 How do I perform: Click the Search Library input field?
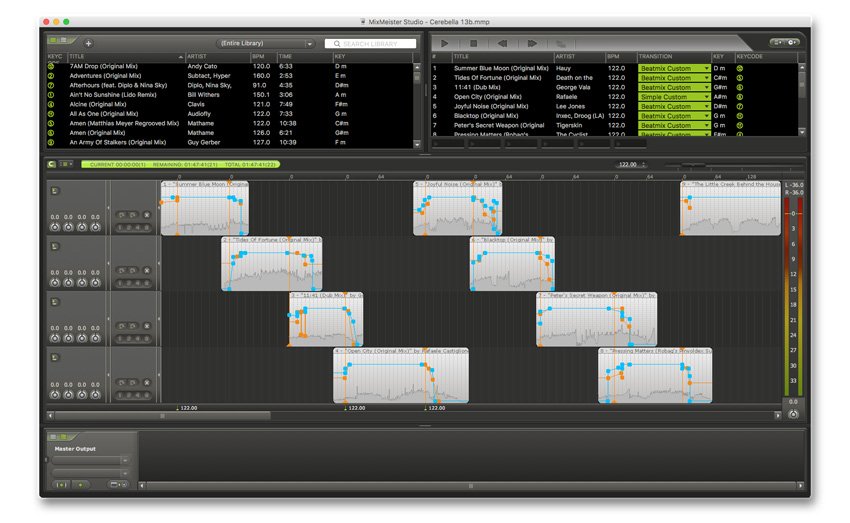click(370, 44)
